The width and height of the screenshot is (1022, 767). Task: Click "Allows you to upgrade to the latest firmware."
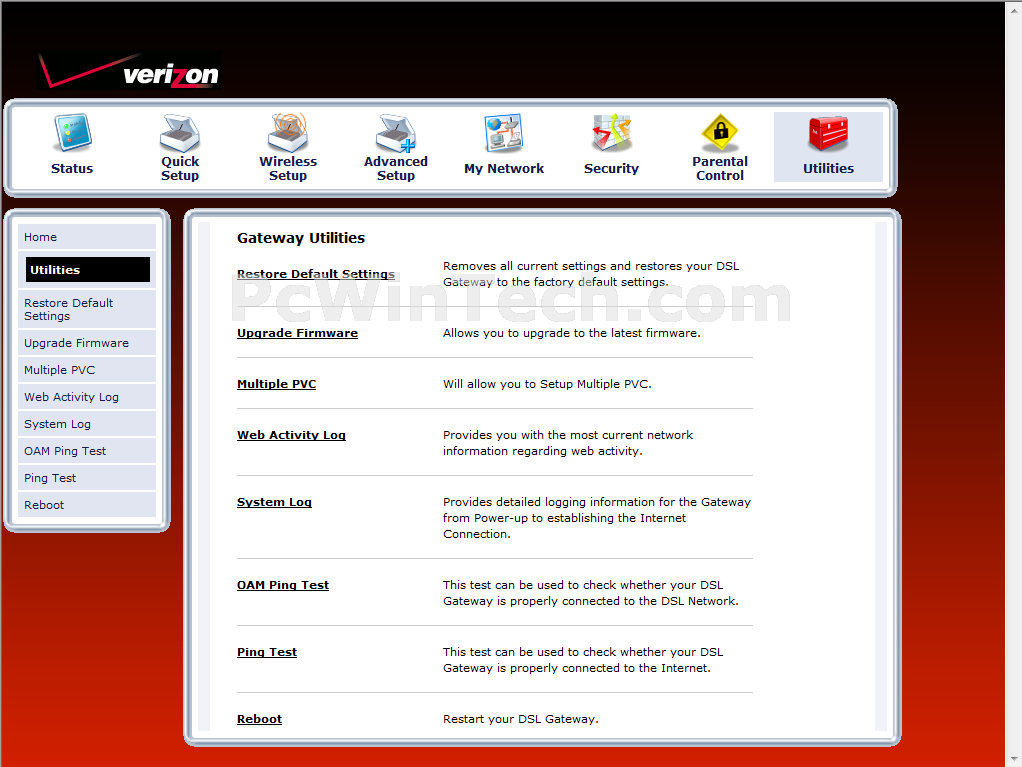tap(572, 333)
